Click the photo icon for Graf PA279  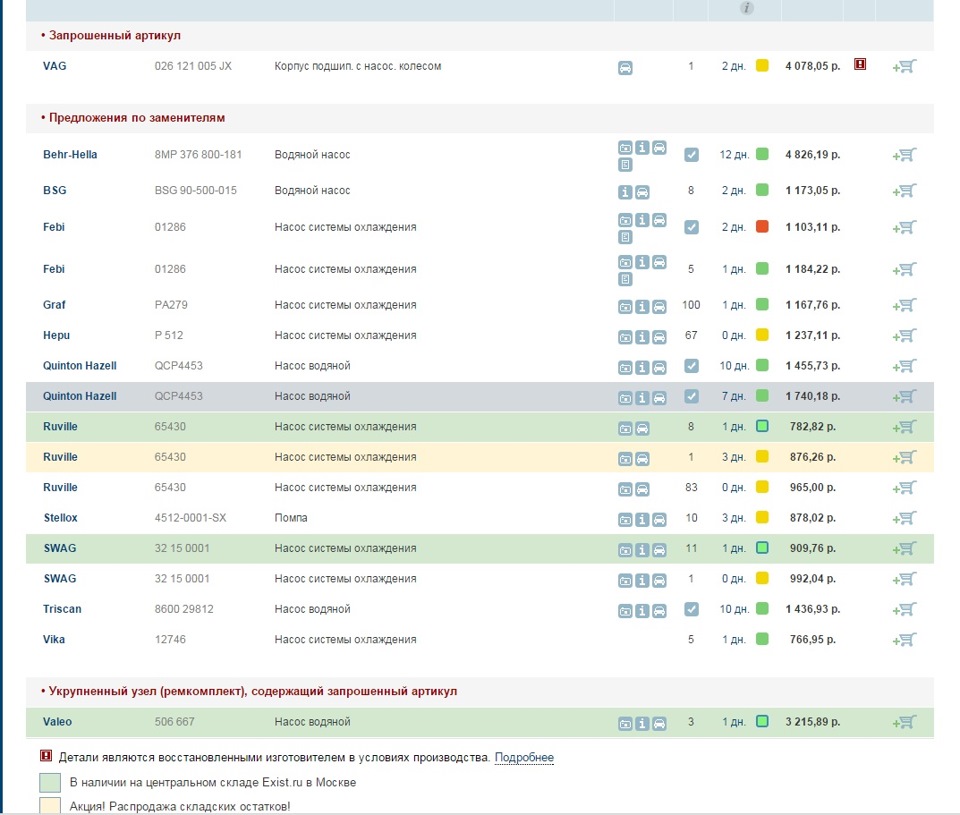(x=625, y=307)
